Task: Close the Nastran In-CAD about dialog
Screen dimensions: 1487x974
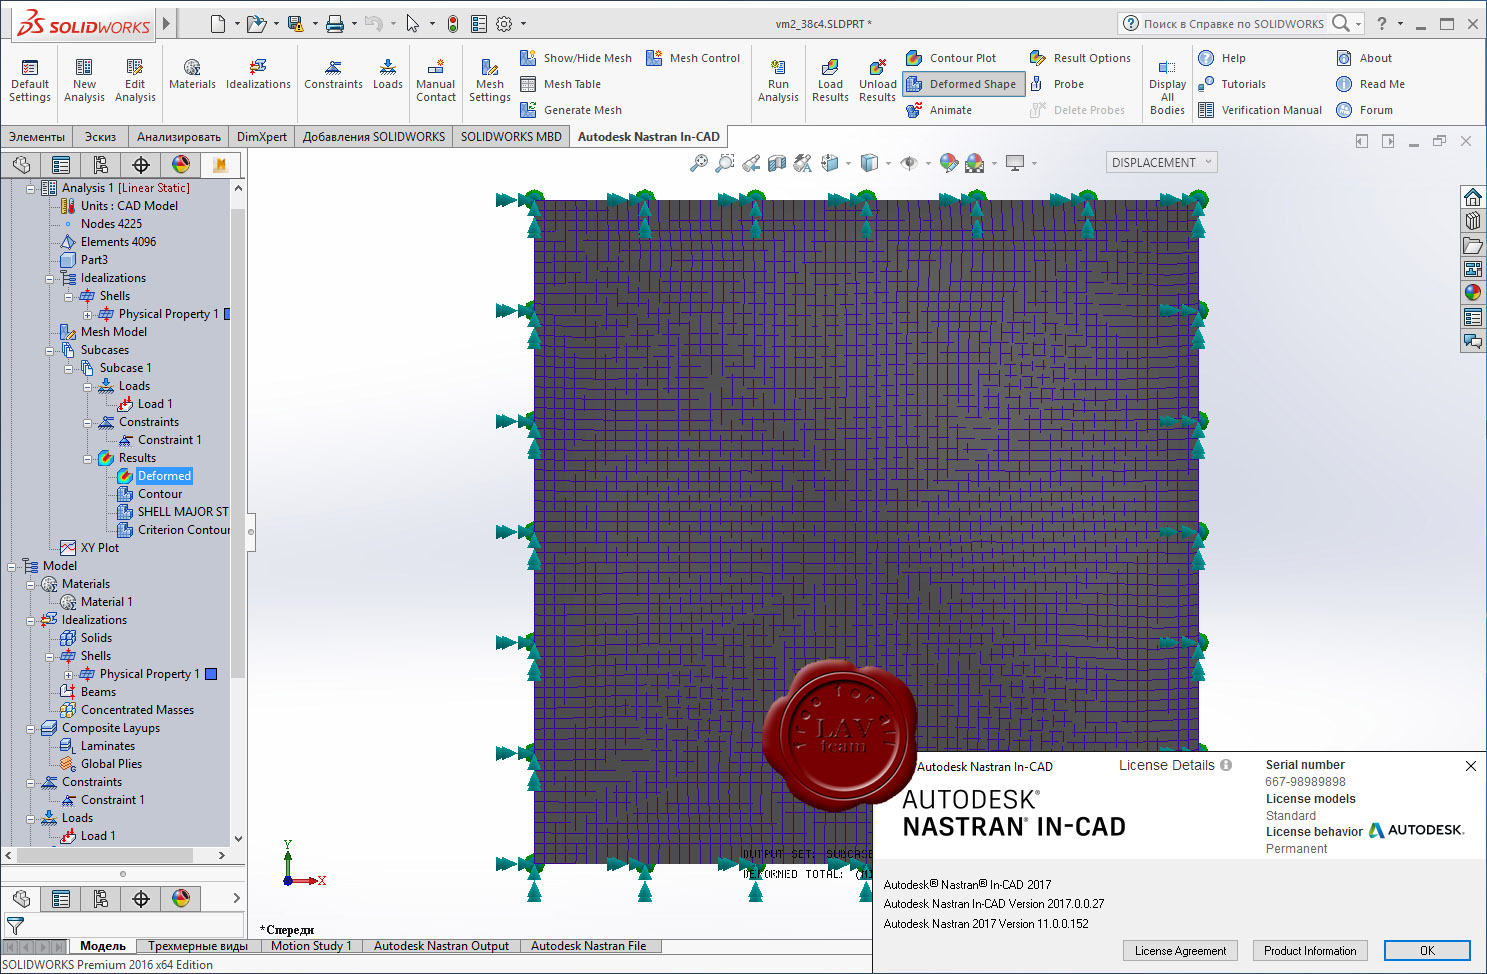Action: tap(1470, 766)
